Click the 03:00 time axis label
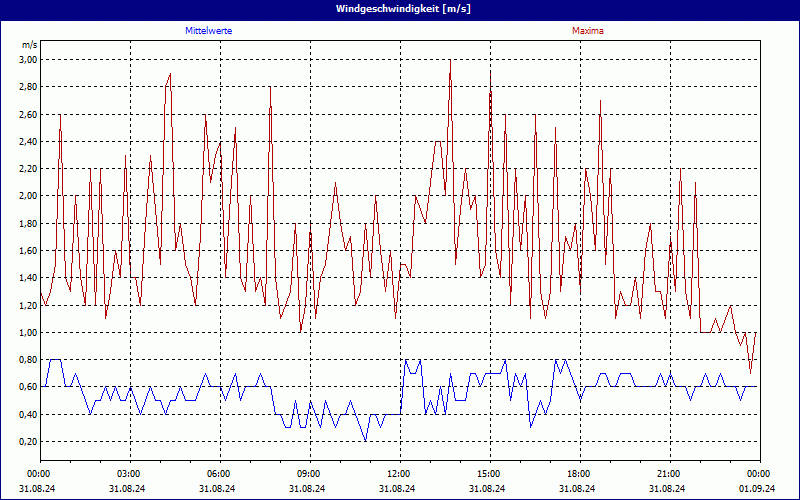Viewport: 800px width, 500px height. coord(130,474)
